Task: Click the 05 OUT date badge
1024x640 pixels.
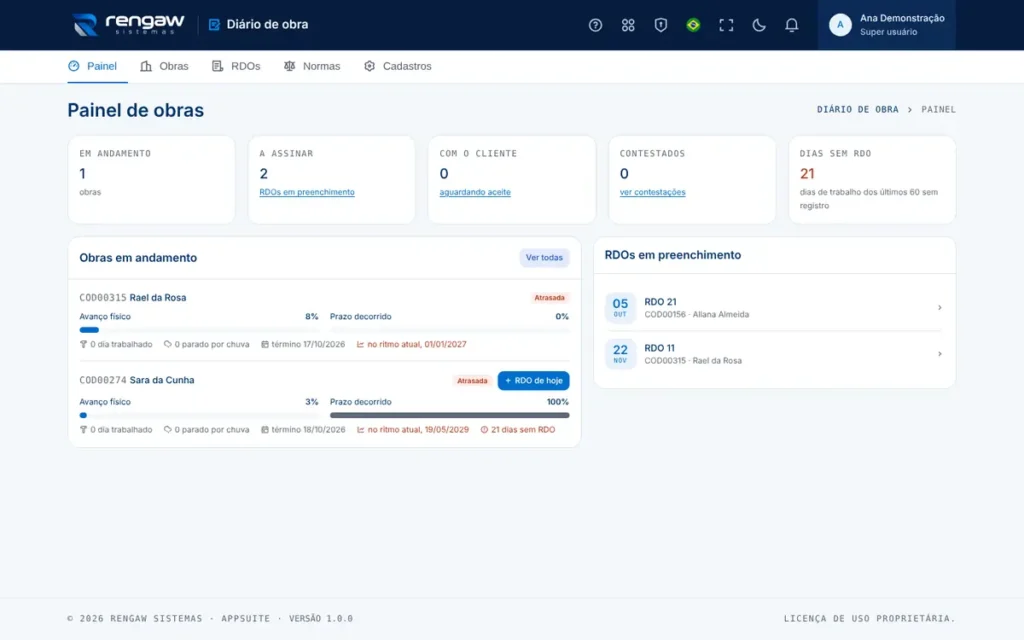Action: click(620, 308)
